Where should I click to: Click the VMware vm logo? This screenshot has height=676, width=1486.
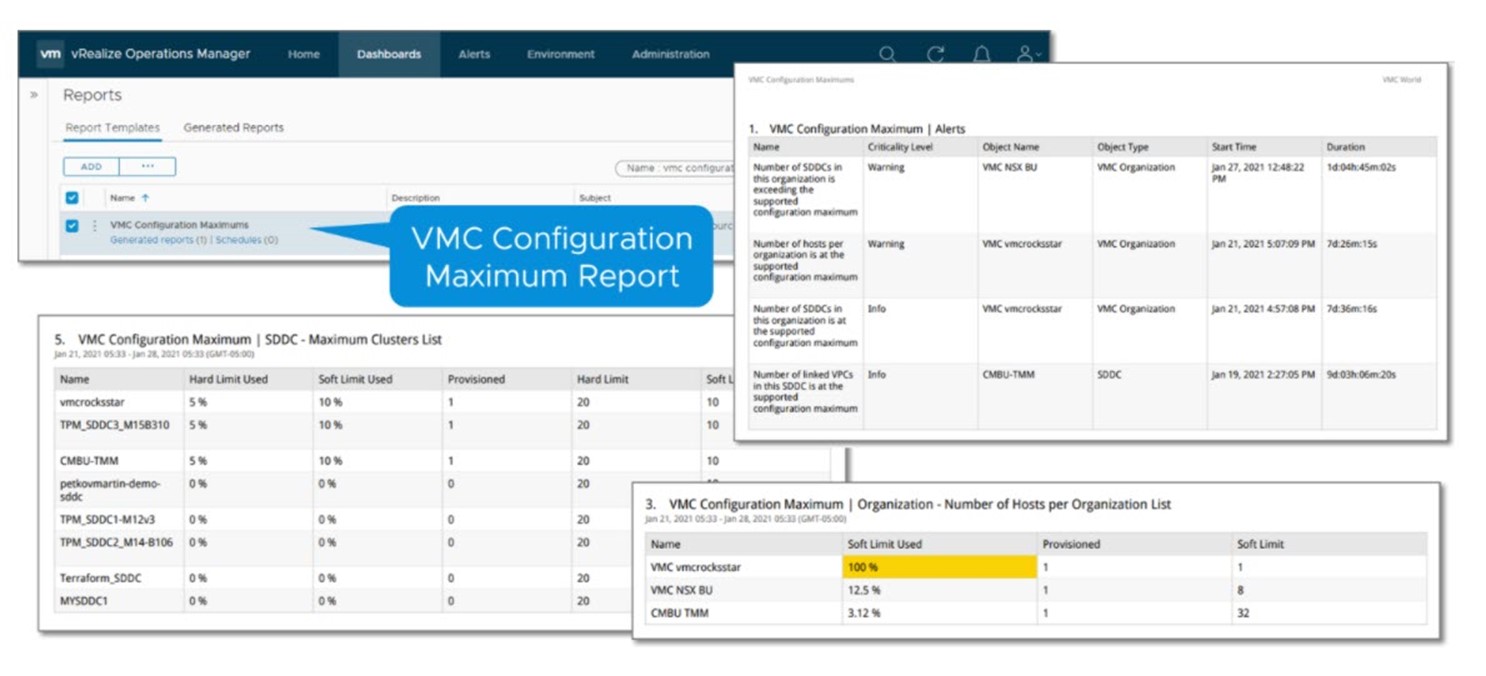[x=50, y=54]
